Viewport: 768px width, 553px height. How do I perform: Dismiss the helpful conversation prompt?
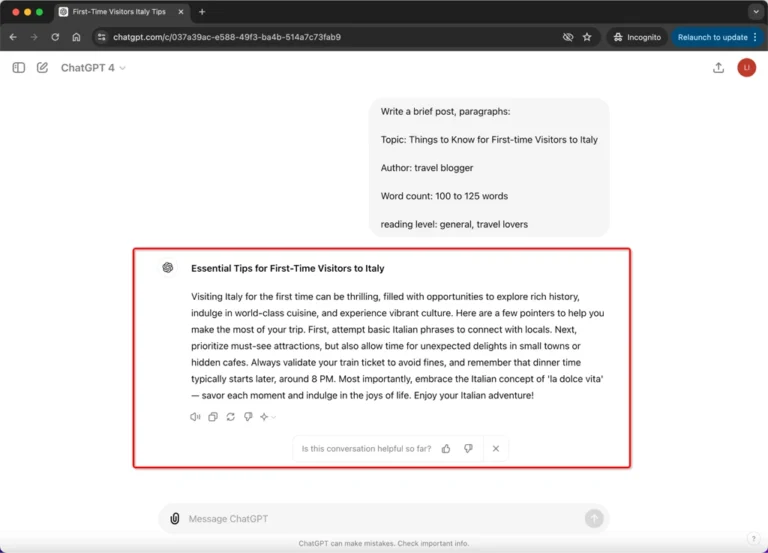pos(496,449)
